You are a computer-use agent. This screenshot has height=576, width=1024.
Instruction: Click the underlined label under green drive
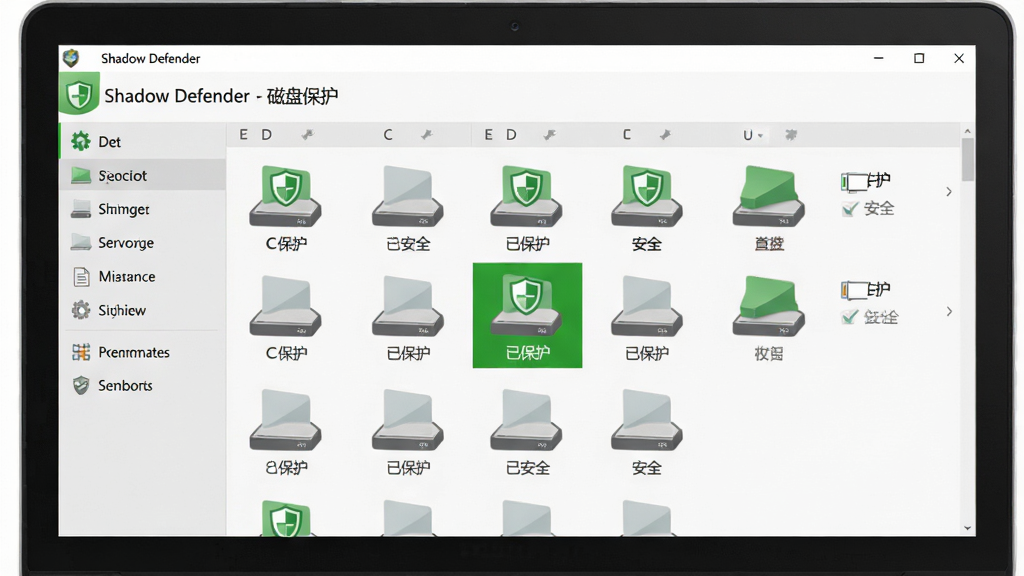click(769, 244)
